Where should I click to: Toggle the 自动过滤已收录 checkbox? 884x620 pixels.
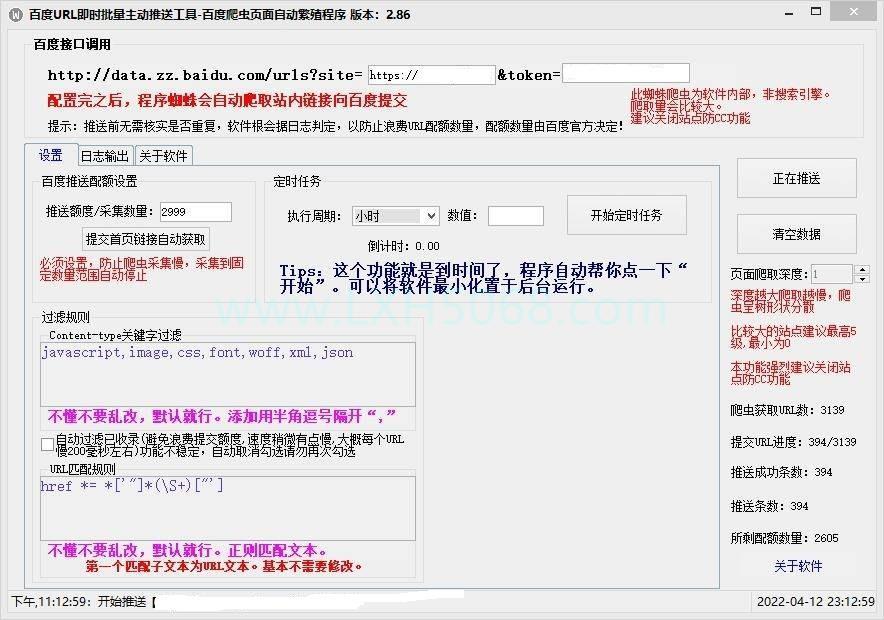(47, 444)
